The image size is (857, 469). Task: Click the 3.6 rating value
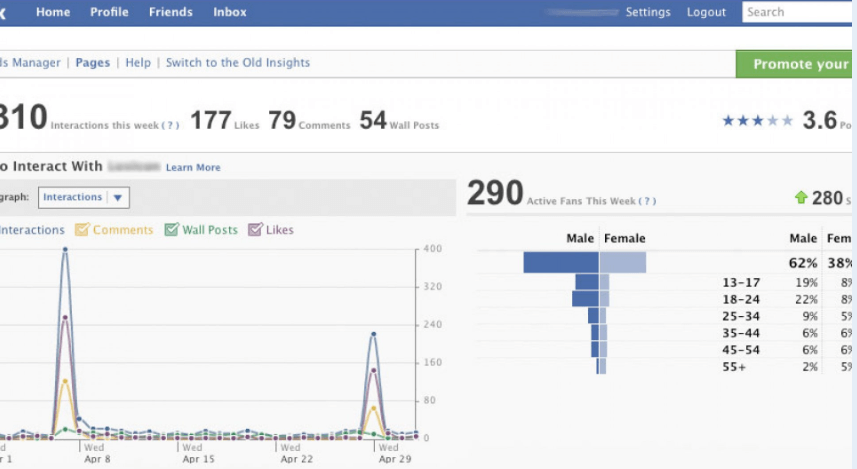pyautogui.click(x=819, y=120)
